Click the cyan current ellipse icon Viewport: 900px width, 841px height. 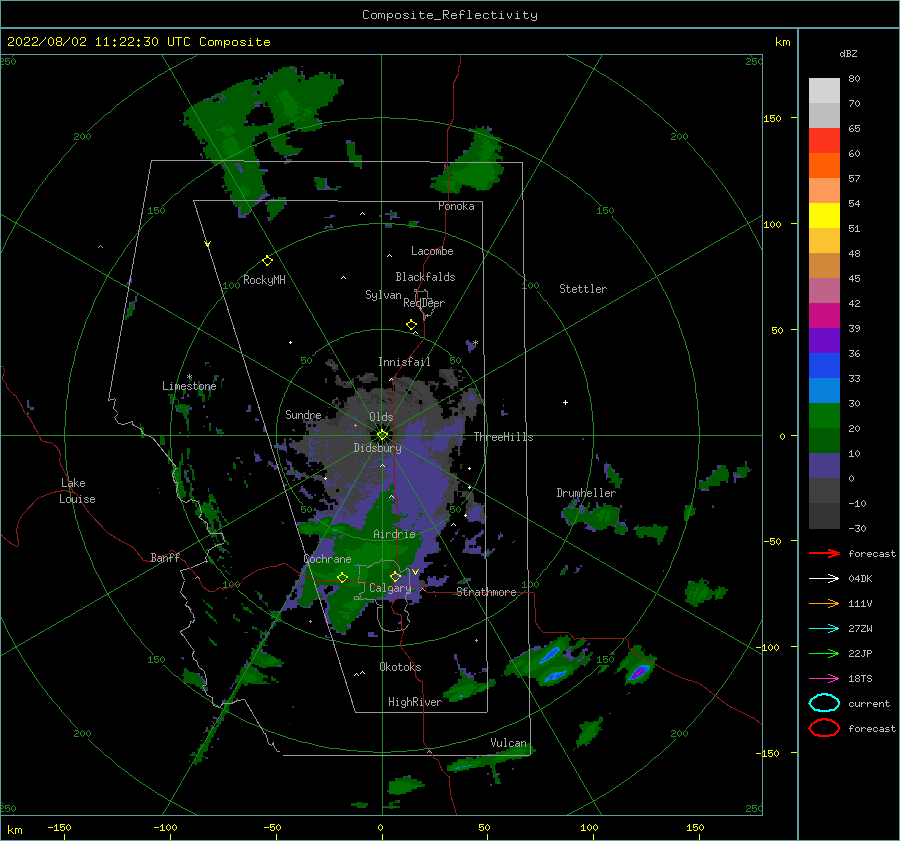(x=824, y=703)
